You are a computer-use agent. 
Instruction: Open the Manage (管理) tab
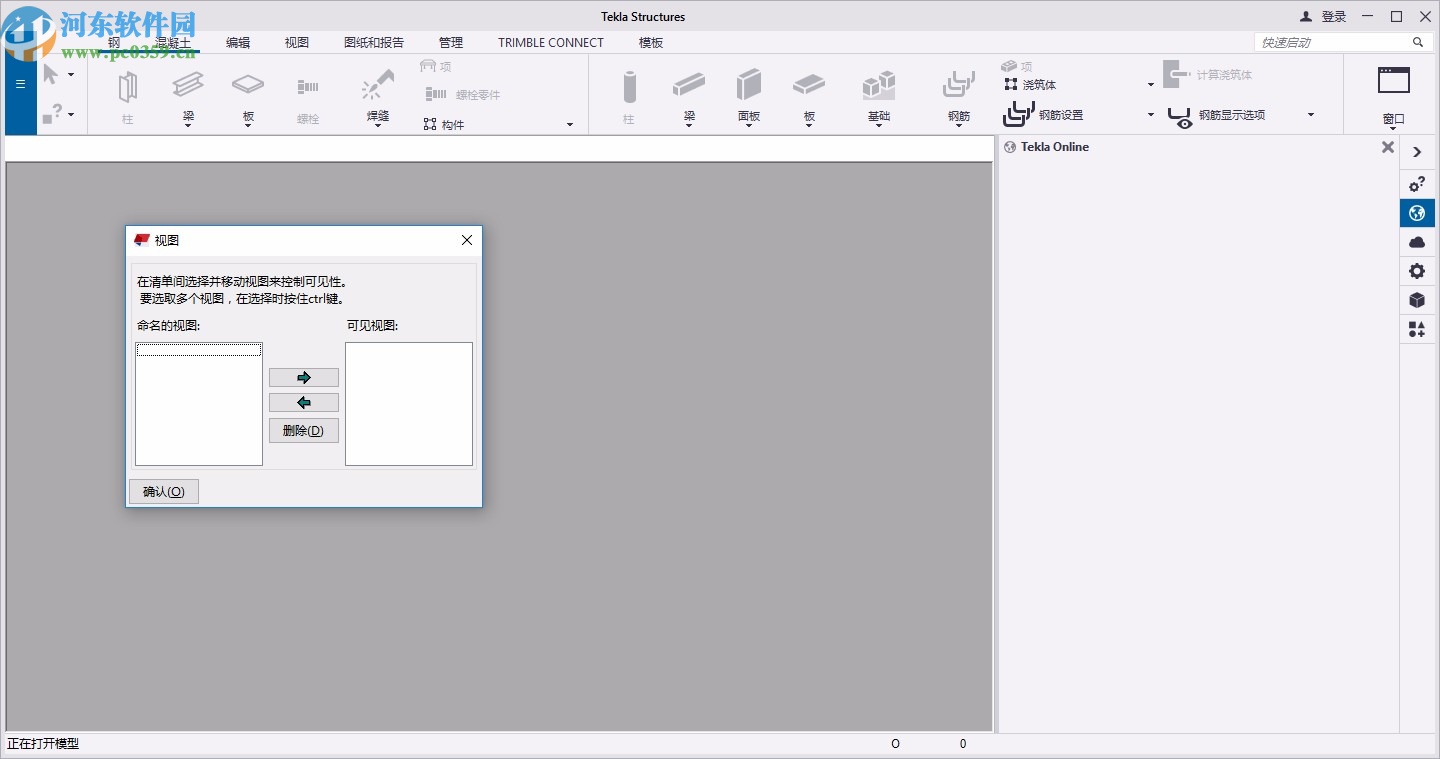point(451,42)
